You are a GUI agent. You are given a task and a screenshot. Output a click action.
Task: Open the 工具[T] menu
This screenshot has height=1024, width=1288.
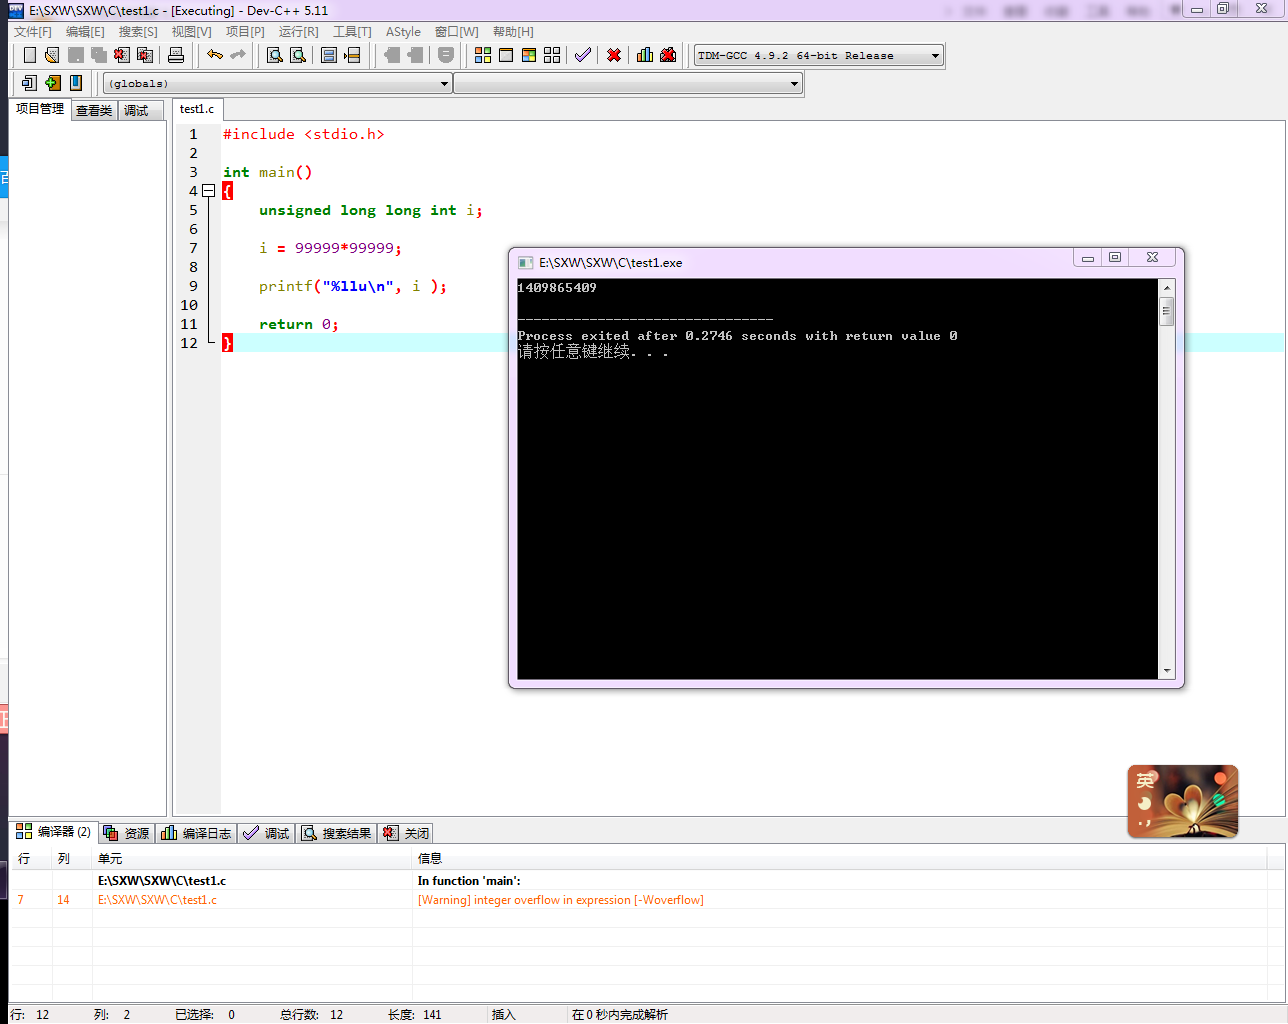352,32
